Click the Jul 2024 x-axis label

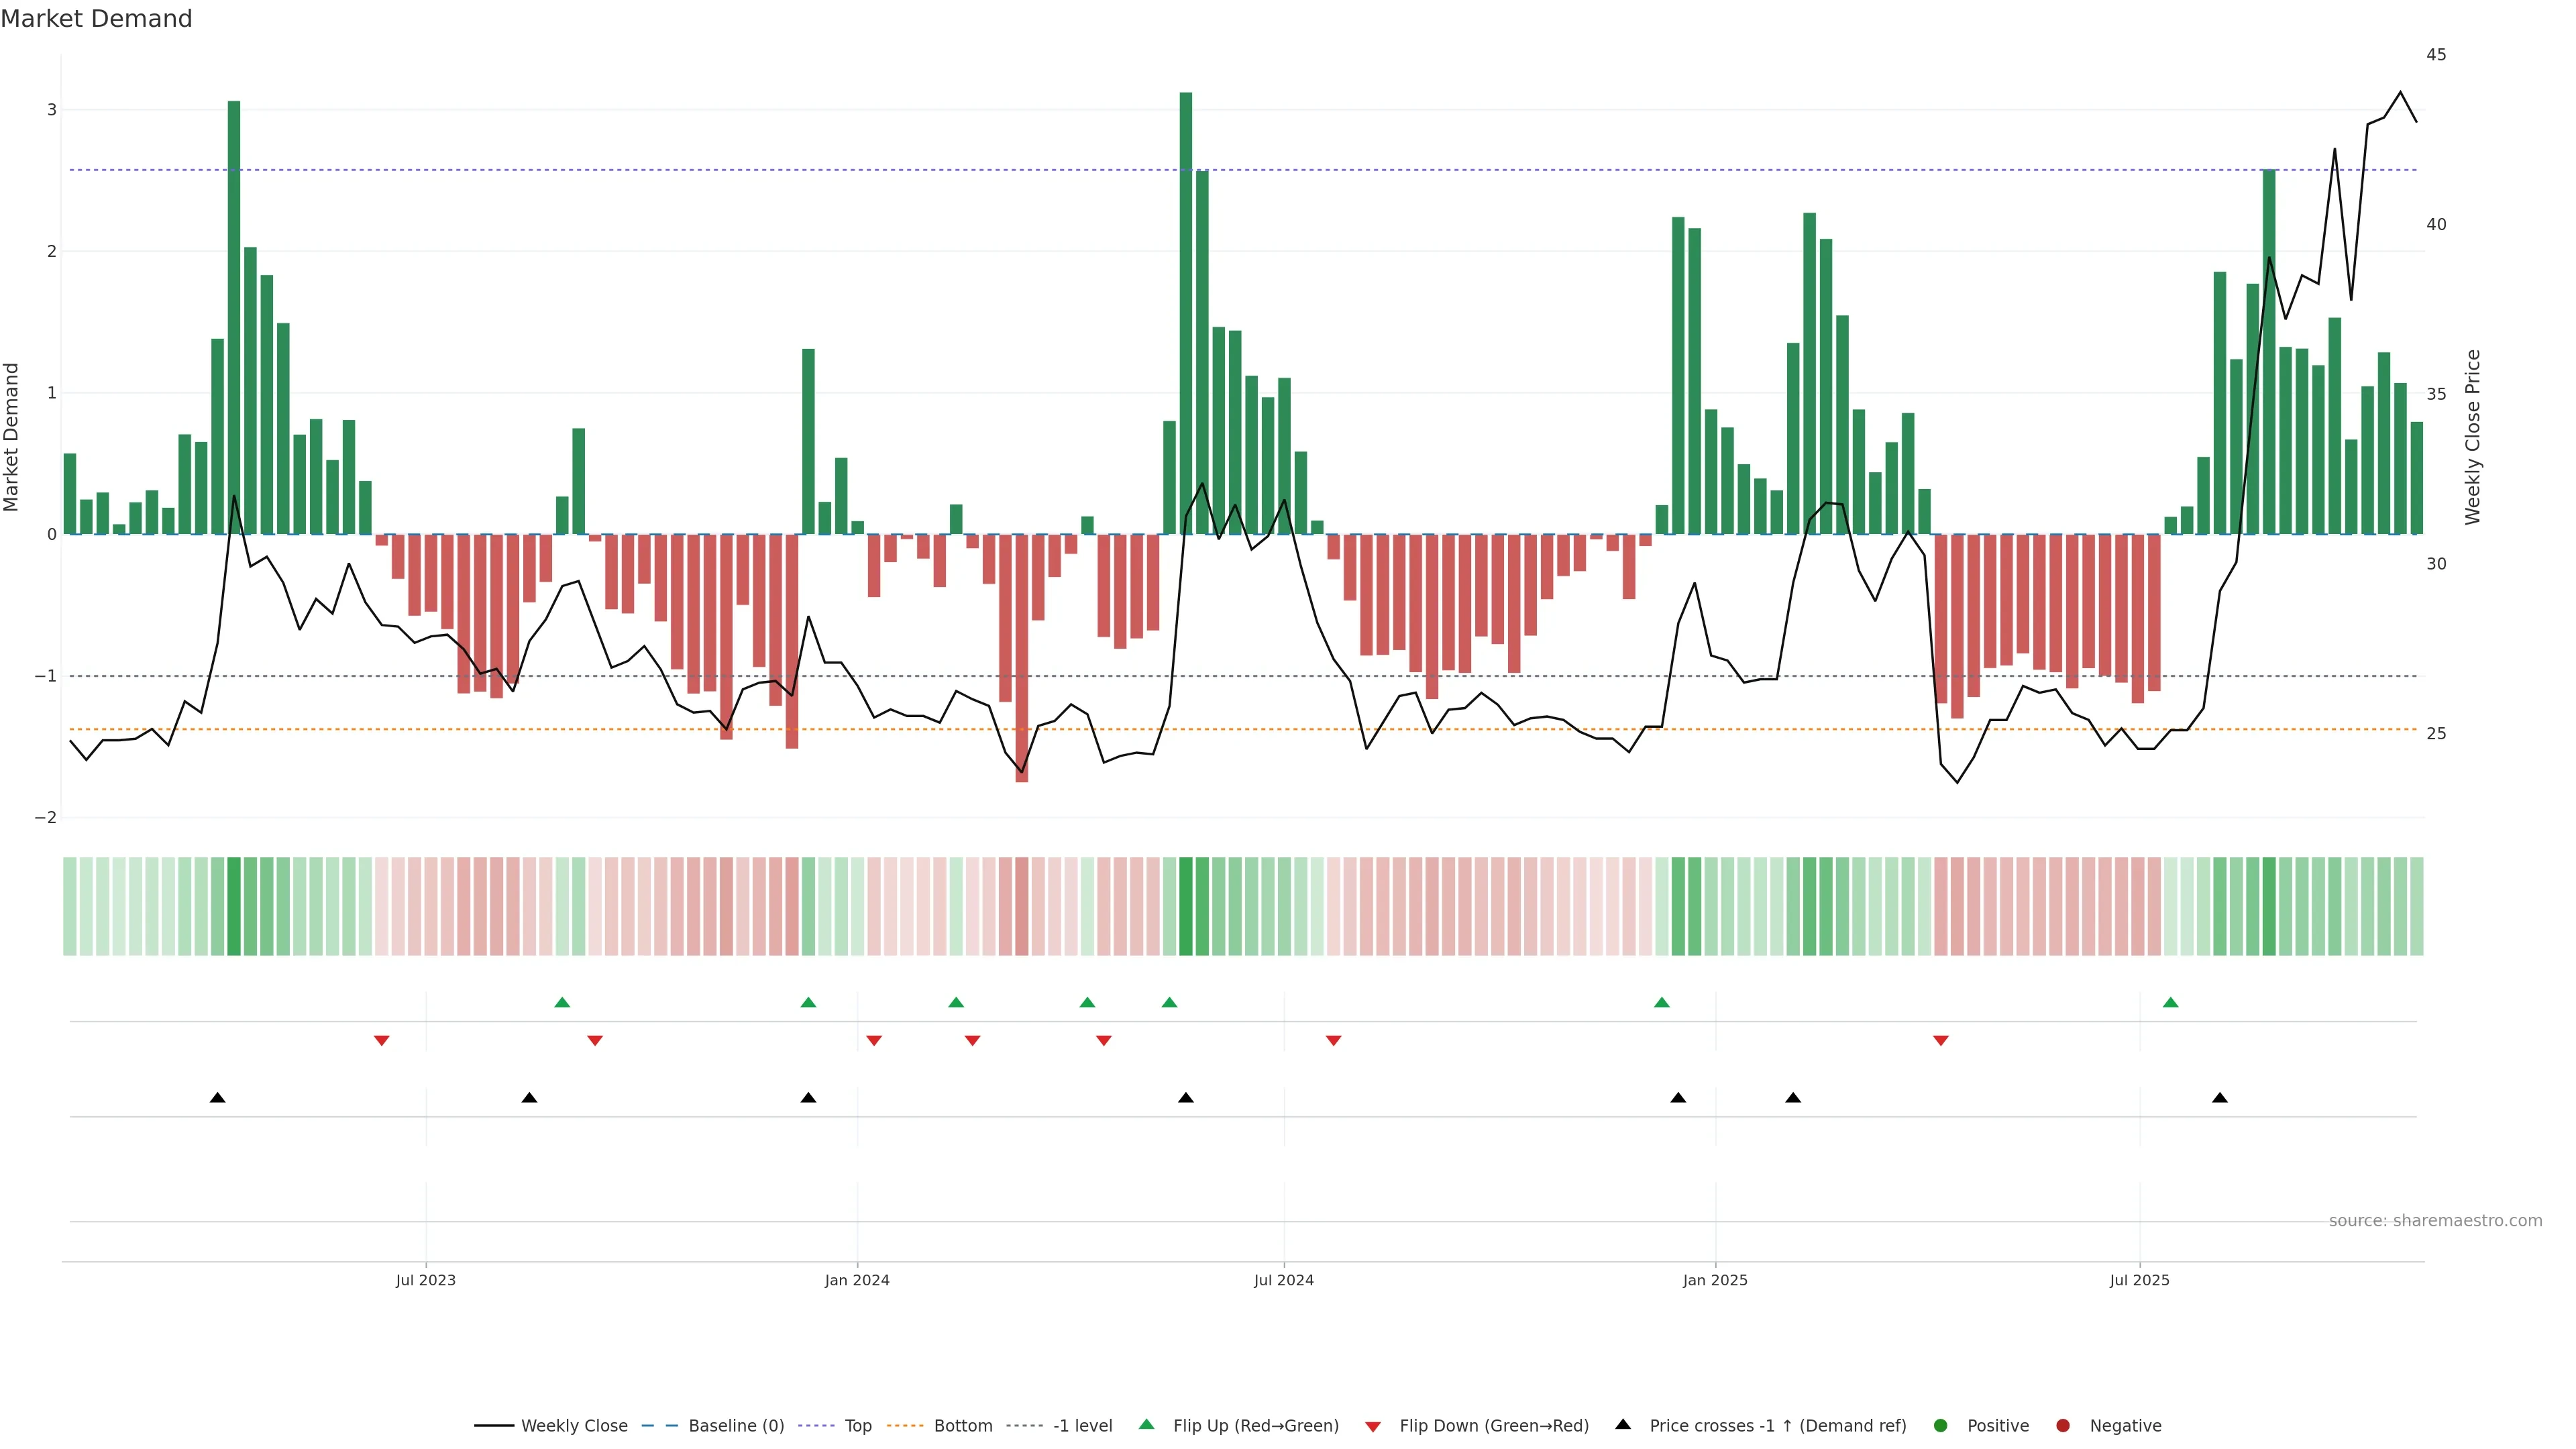coord(1284,1280)
